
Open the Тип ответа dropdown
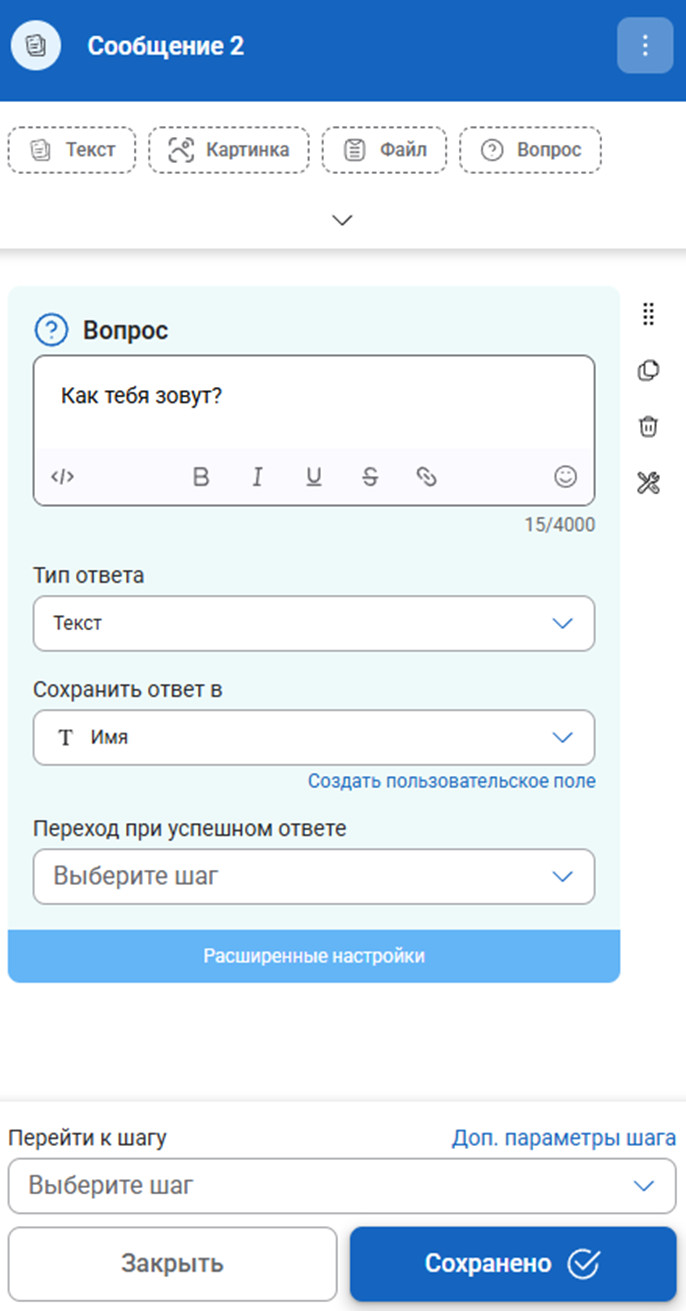tap(314, 623)
